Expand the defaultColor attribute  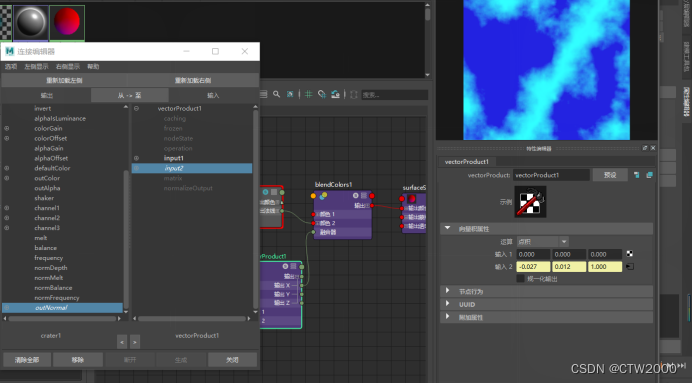(7, 168)
